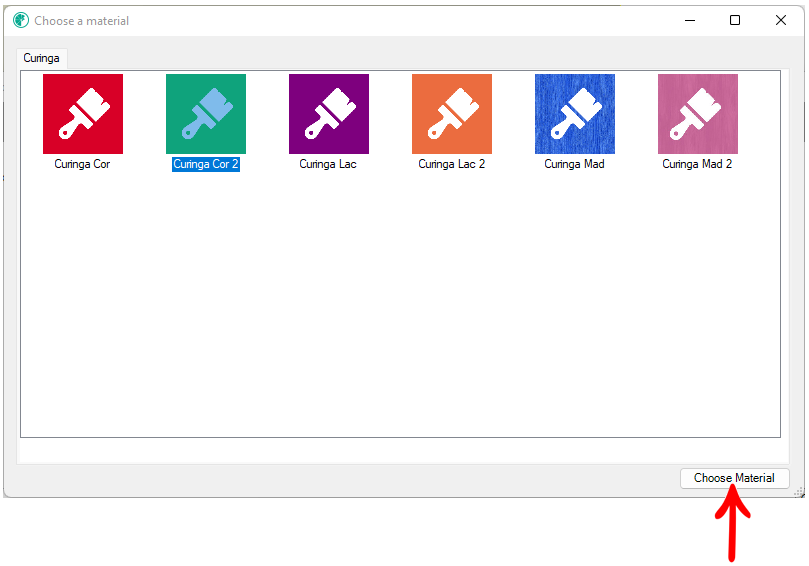Viewport: 809px width, 566px height.
Task: Click the "Curinga Mad 2" label text
Action: tap(697, 164)
